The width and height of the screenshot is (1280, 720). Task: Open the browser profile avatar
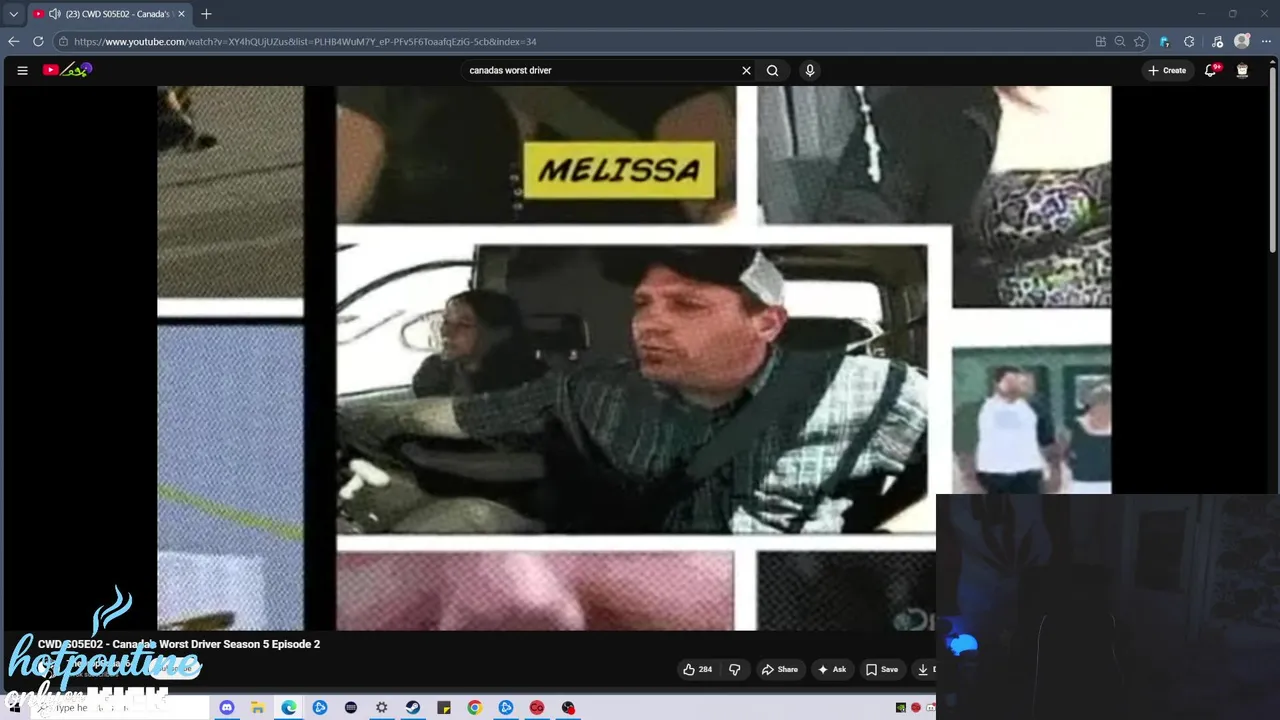click(1242, 41)
